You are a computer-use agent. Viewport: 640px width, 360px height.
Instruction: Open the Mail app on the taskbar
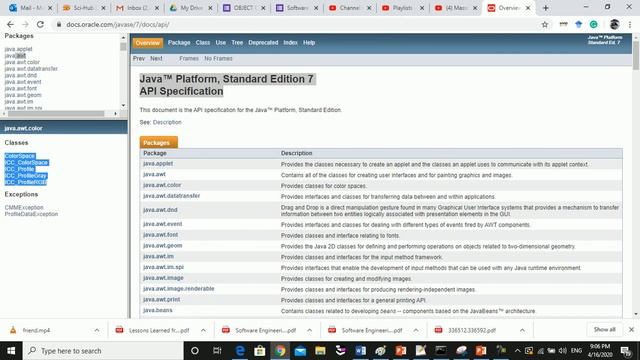pyautogui.click(x=300, y=351)
